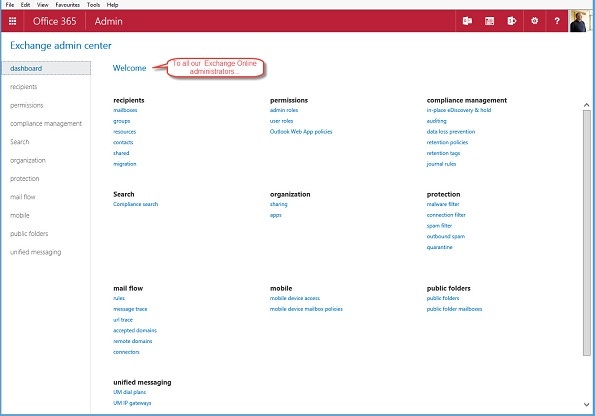This screenshot has width=595, height=416.
Task: Open the malware filter link
Action: (443, 204)
